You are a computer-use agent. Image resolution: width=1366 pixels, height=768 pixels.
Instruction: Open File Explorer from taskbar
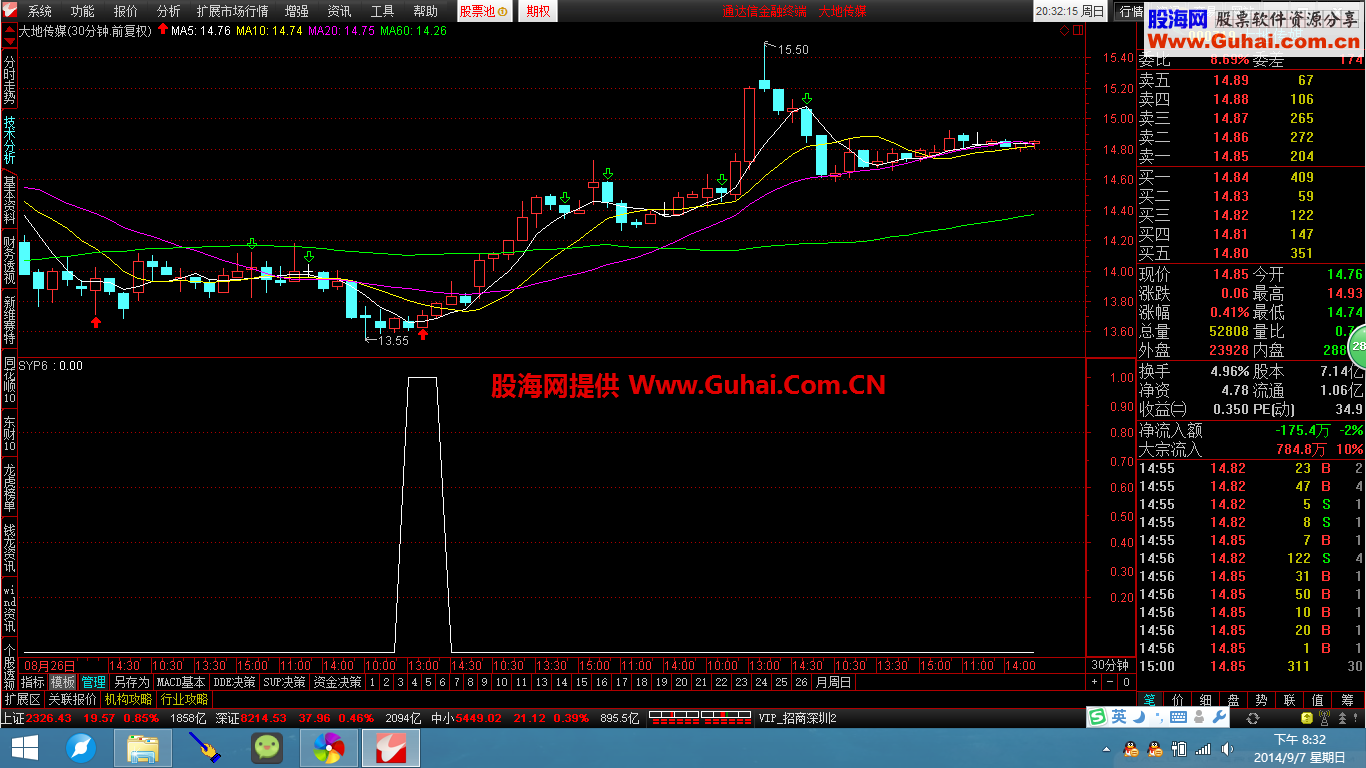pyautogui.click(x=143, y=748)
